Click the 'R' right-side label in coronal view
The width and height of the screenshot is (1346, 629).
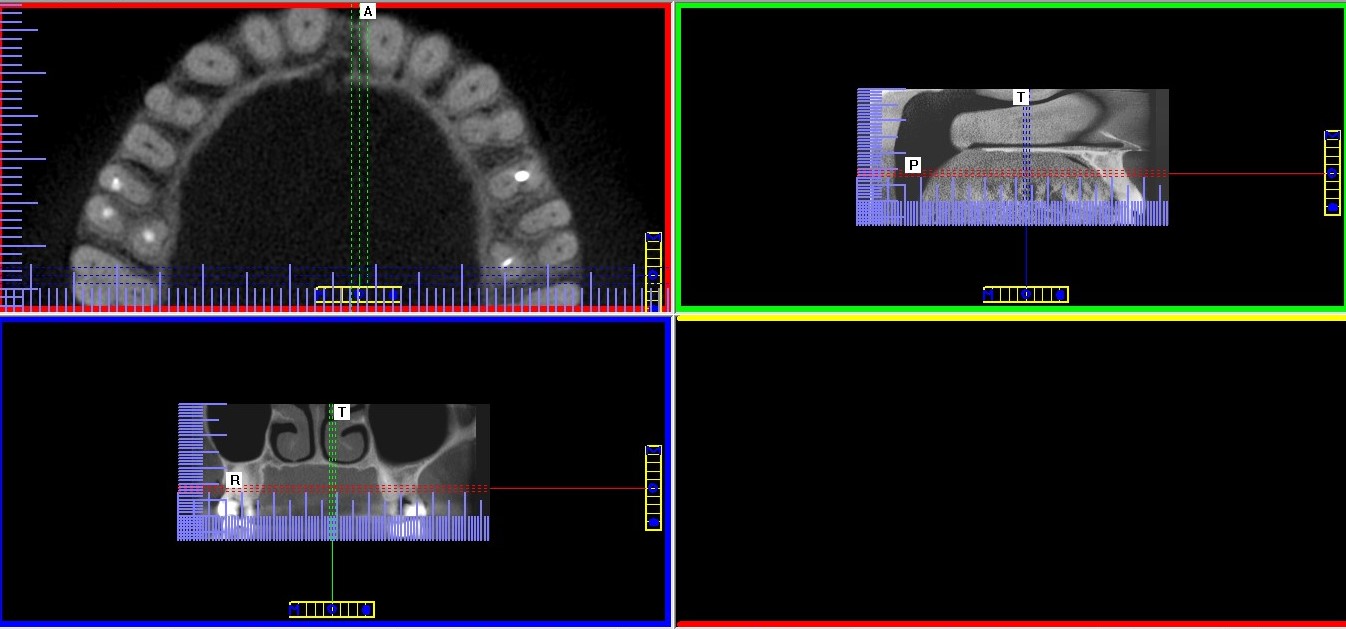pos(234,480)
